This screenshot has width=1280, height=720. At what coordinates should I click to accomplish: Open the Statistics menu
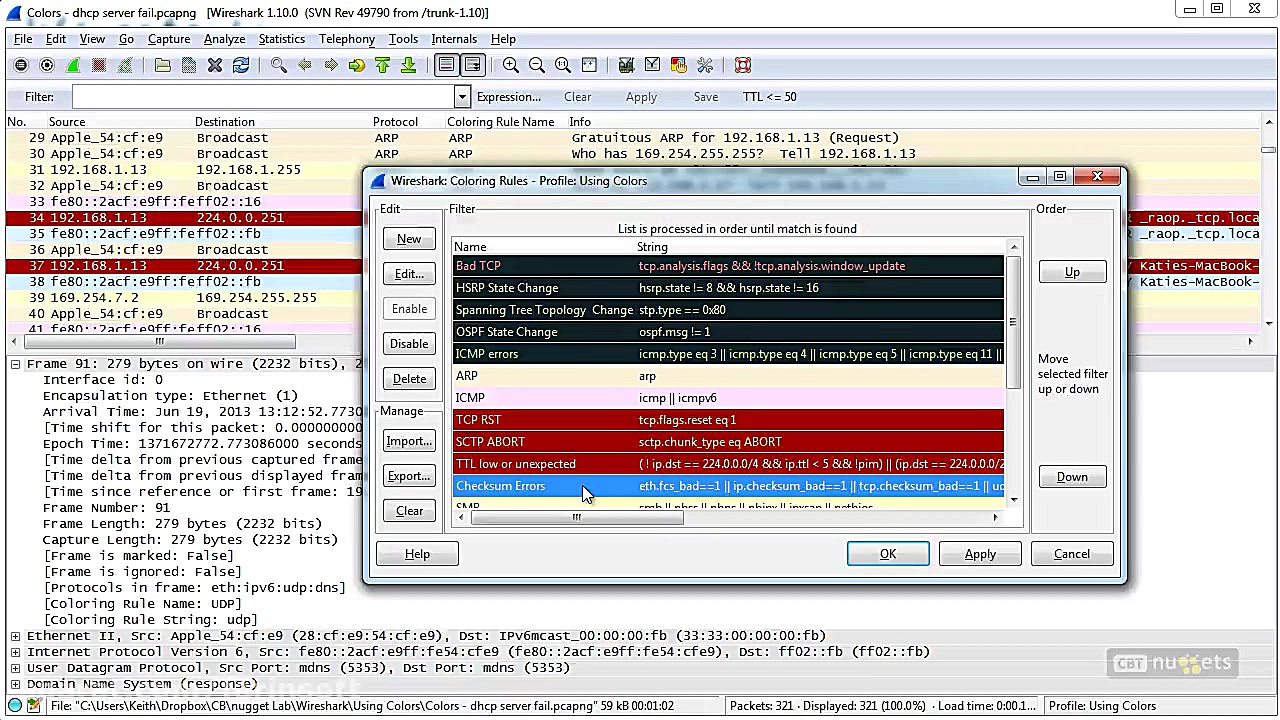tap(281, 39)
